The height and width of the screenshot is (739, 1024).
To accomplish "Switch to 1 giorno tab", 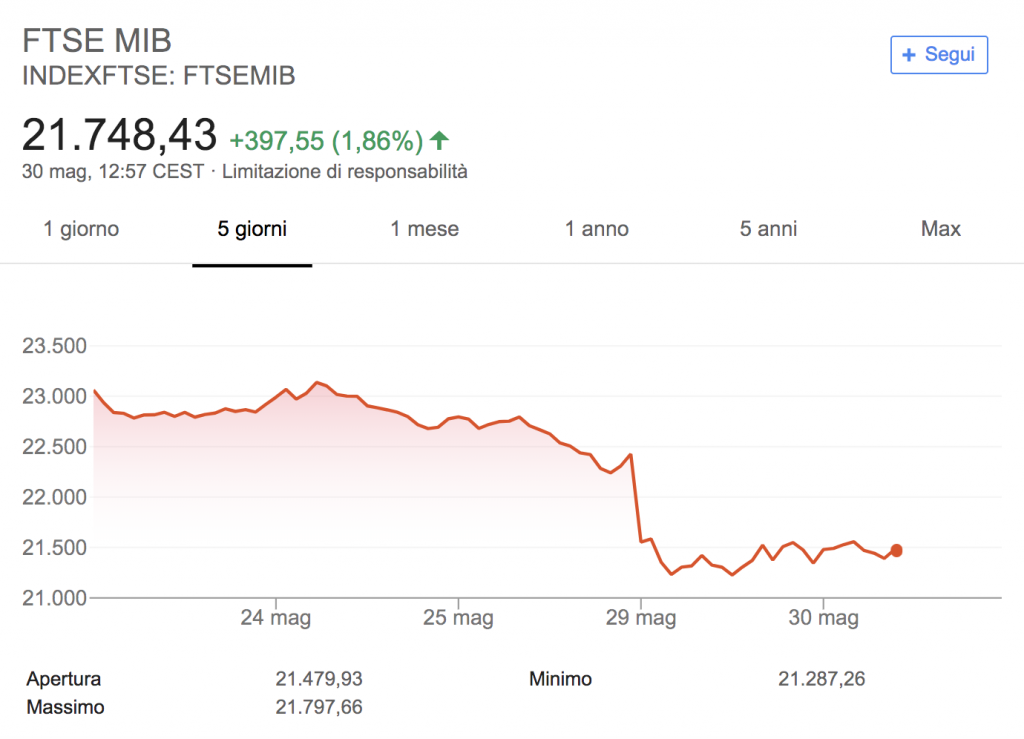I will click(x=81, y=229).
